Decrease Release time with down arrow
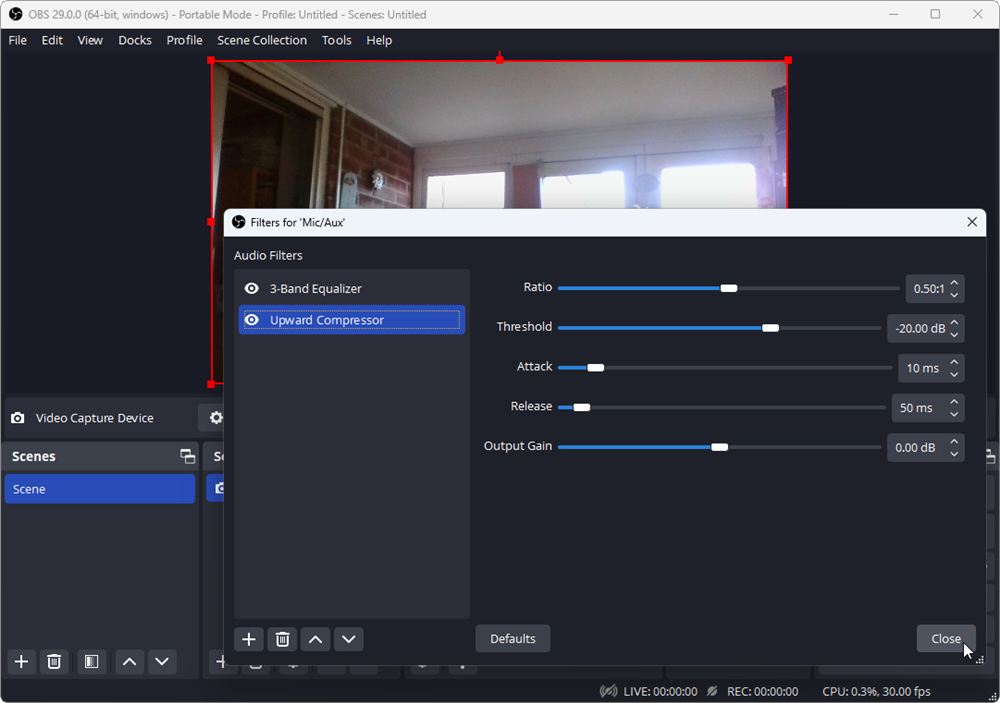The image size is (1000, 703). (954, 414)
